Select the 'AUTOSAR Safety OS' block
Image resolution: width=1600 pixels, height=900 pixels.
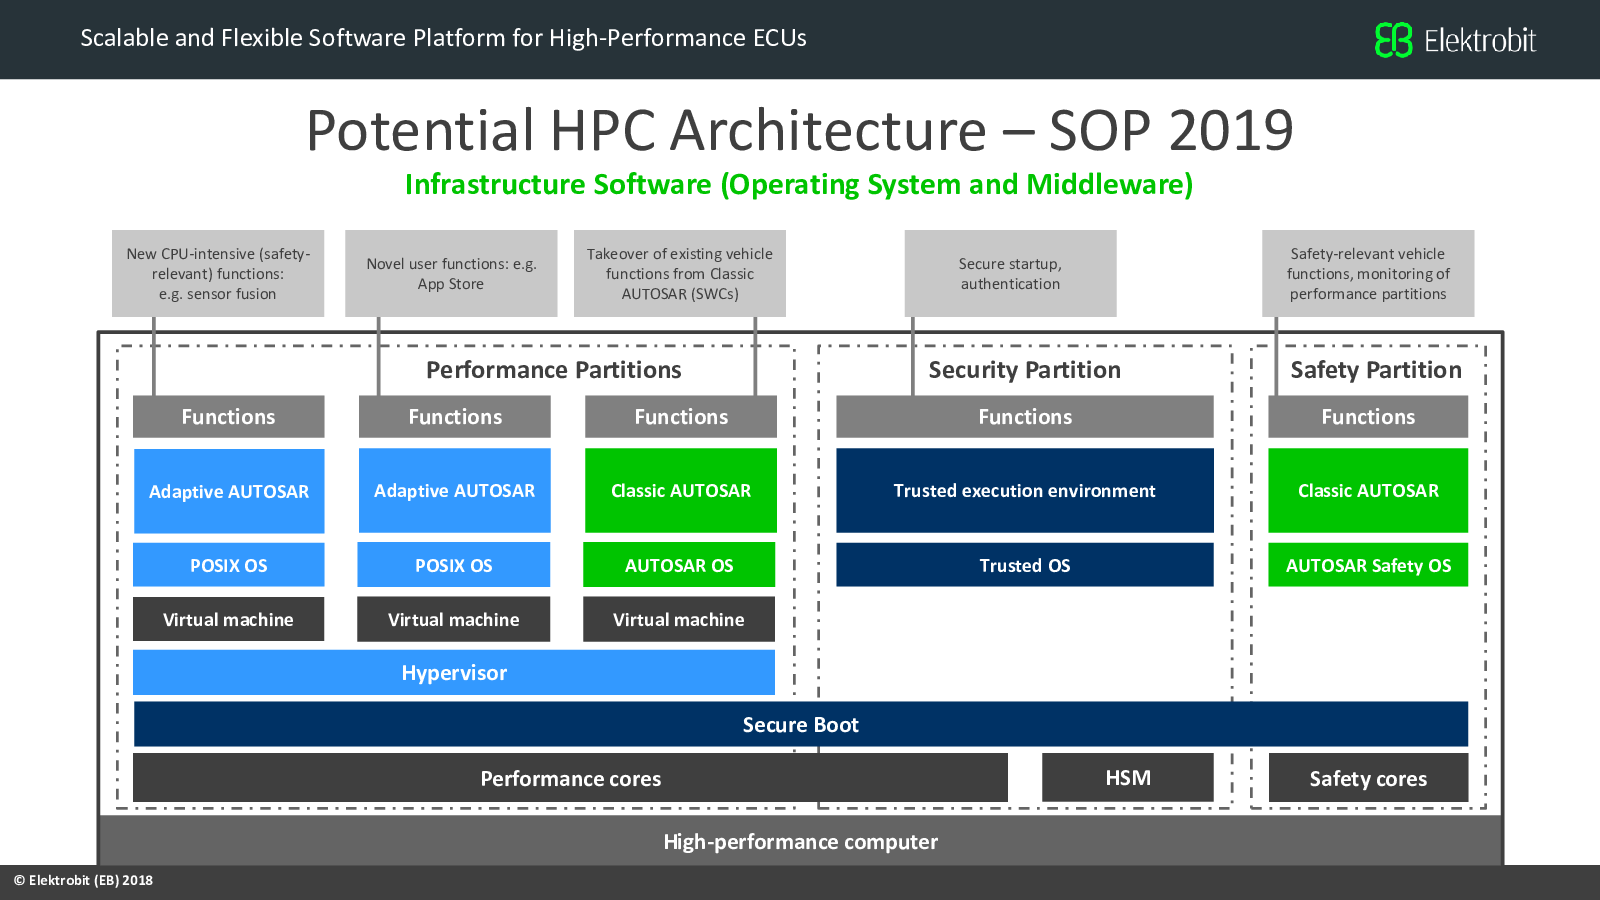click(x=1368, y=565)
